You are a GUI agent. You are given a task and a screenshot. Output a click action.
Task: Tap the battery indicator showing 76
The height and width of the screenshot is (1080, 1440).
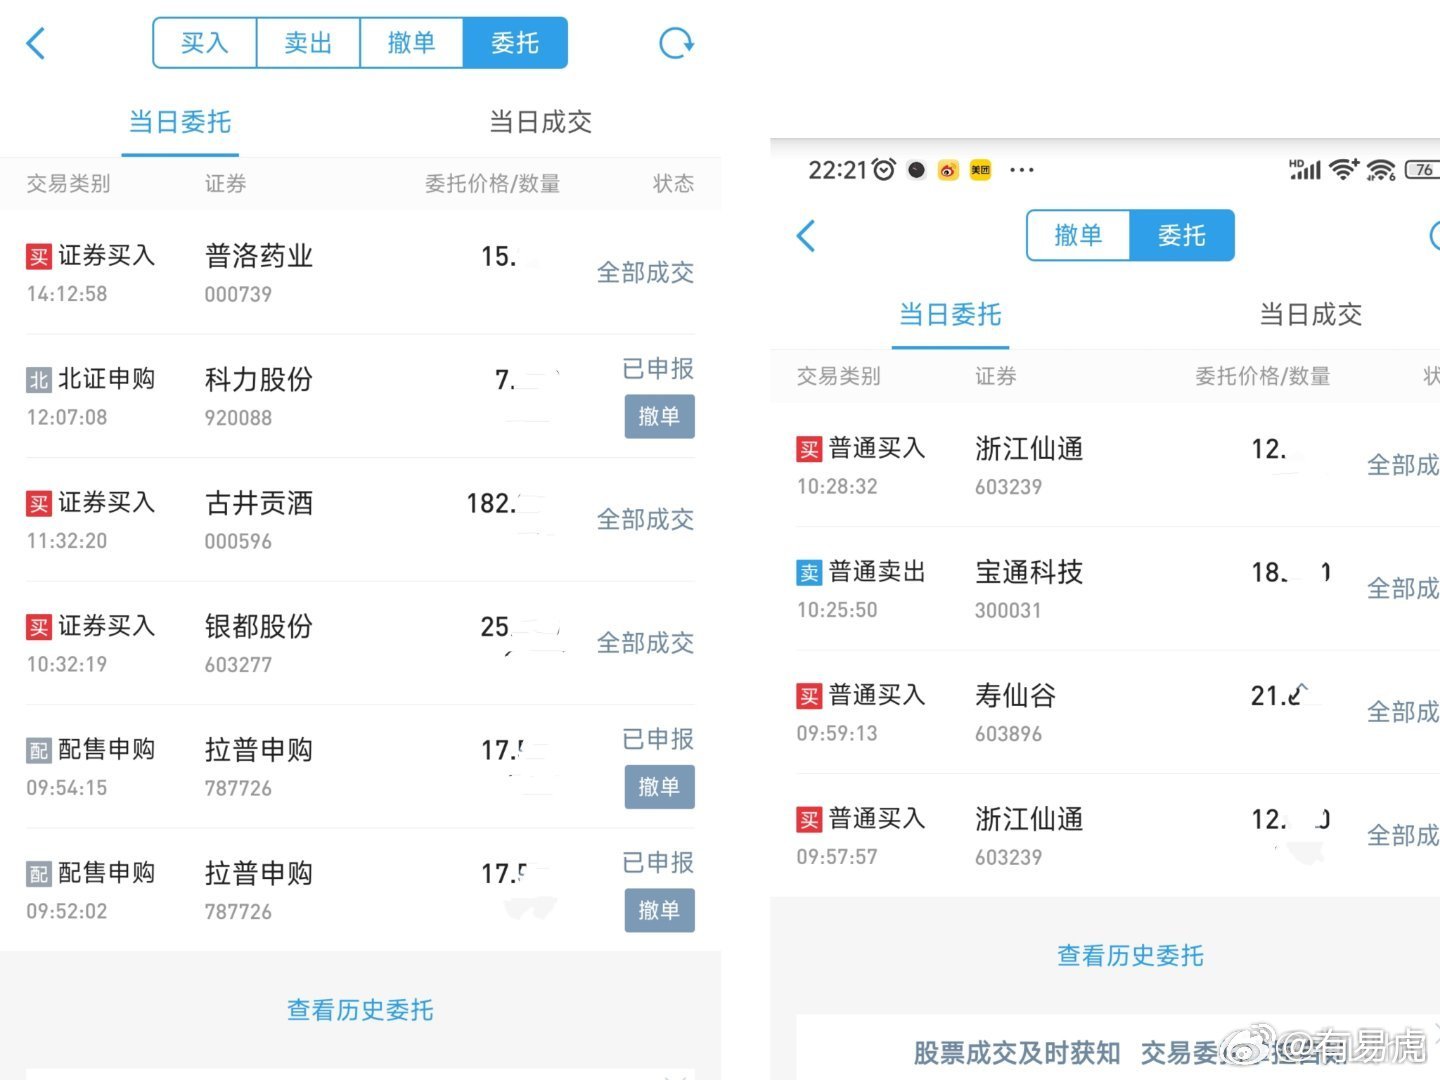coord(1422,170)
